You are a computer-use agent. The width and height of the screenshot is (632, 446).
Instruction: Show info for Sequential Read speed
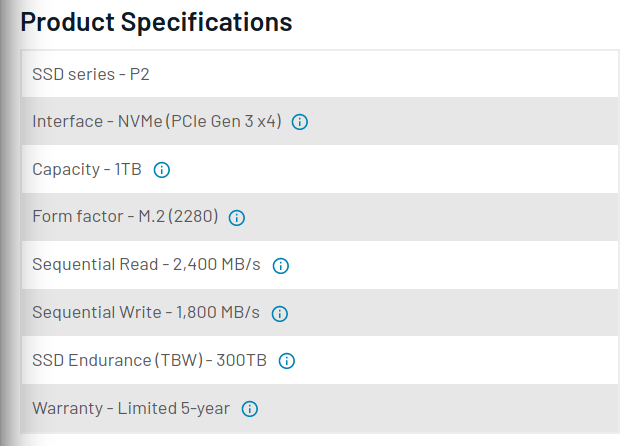[x=281, y=266]
